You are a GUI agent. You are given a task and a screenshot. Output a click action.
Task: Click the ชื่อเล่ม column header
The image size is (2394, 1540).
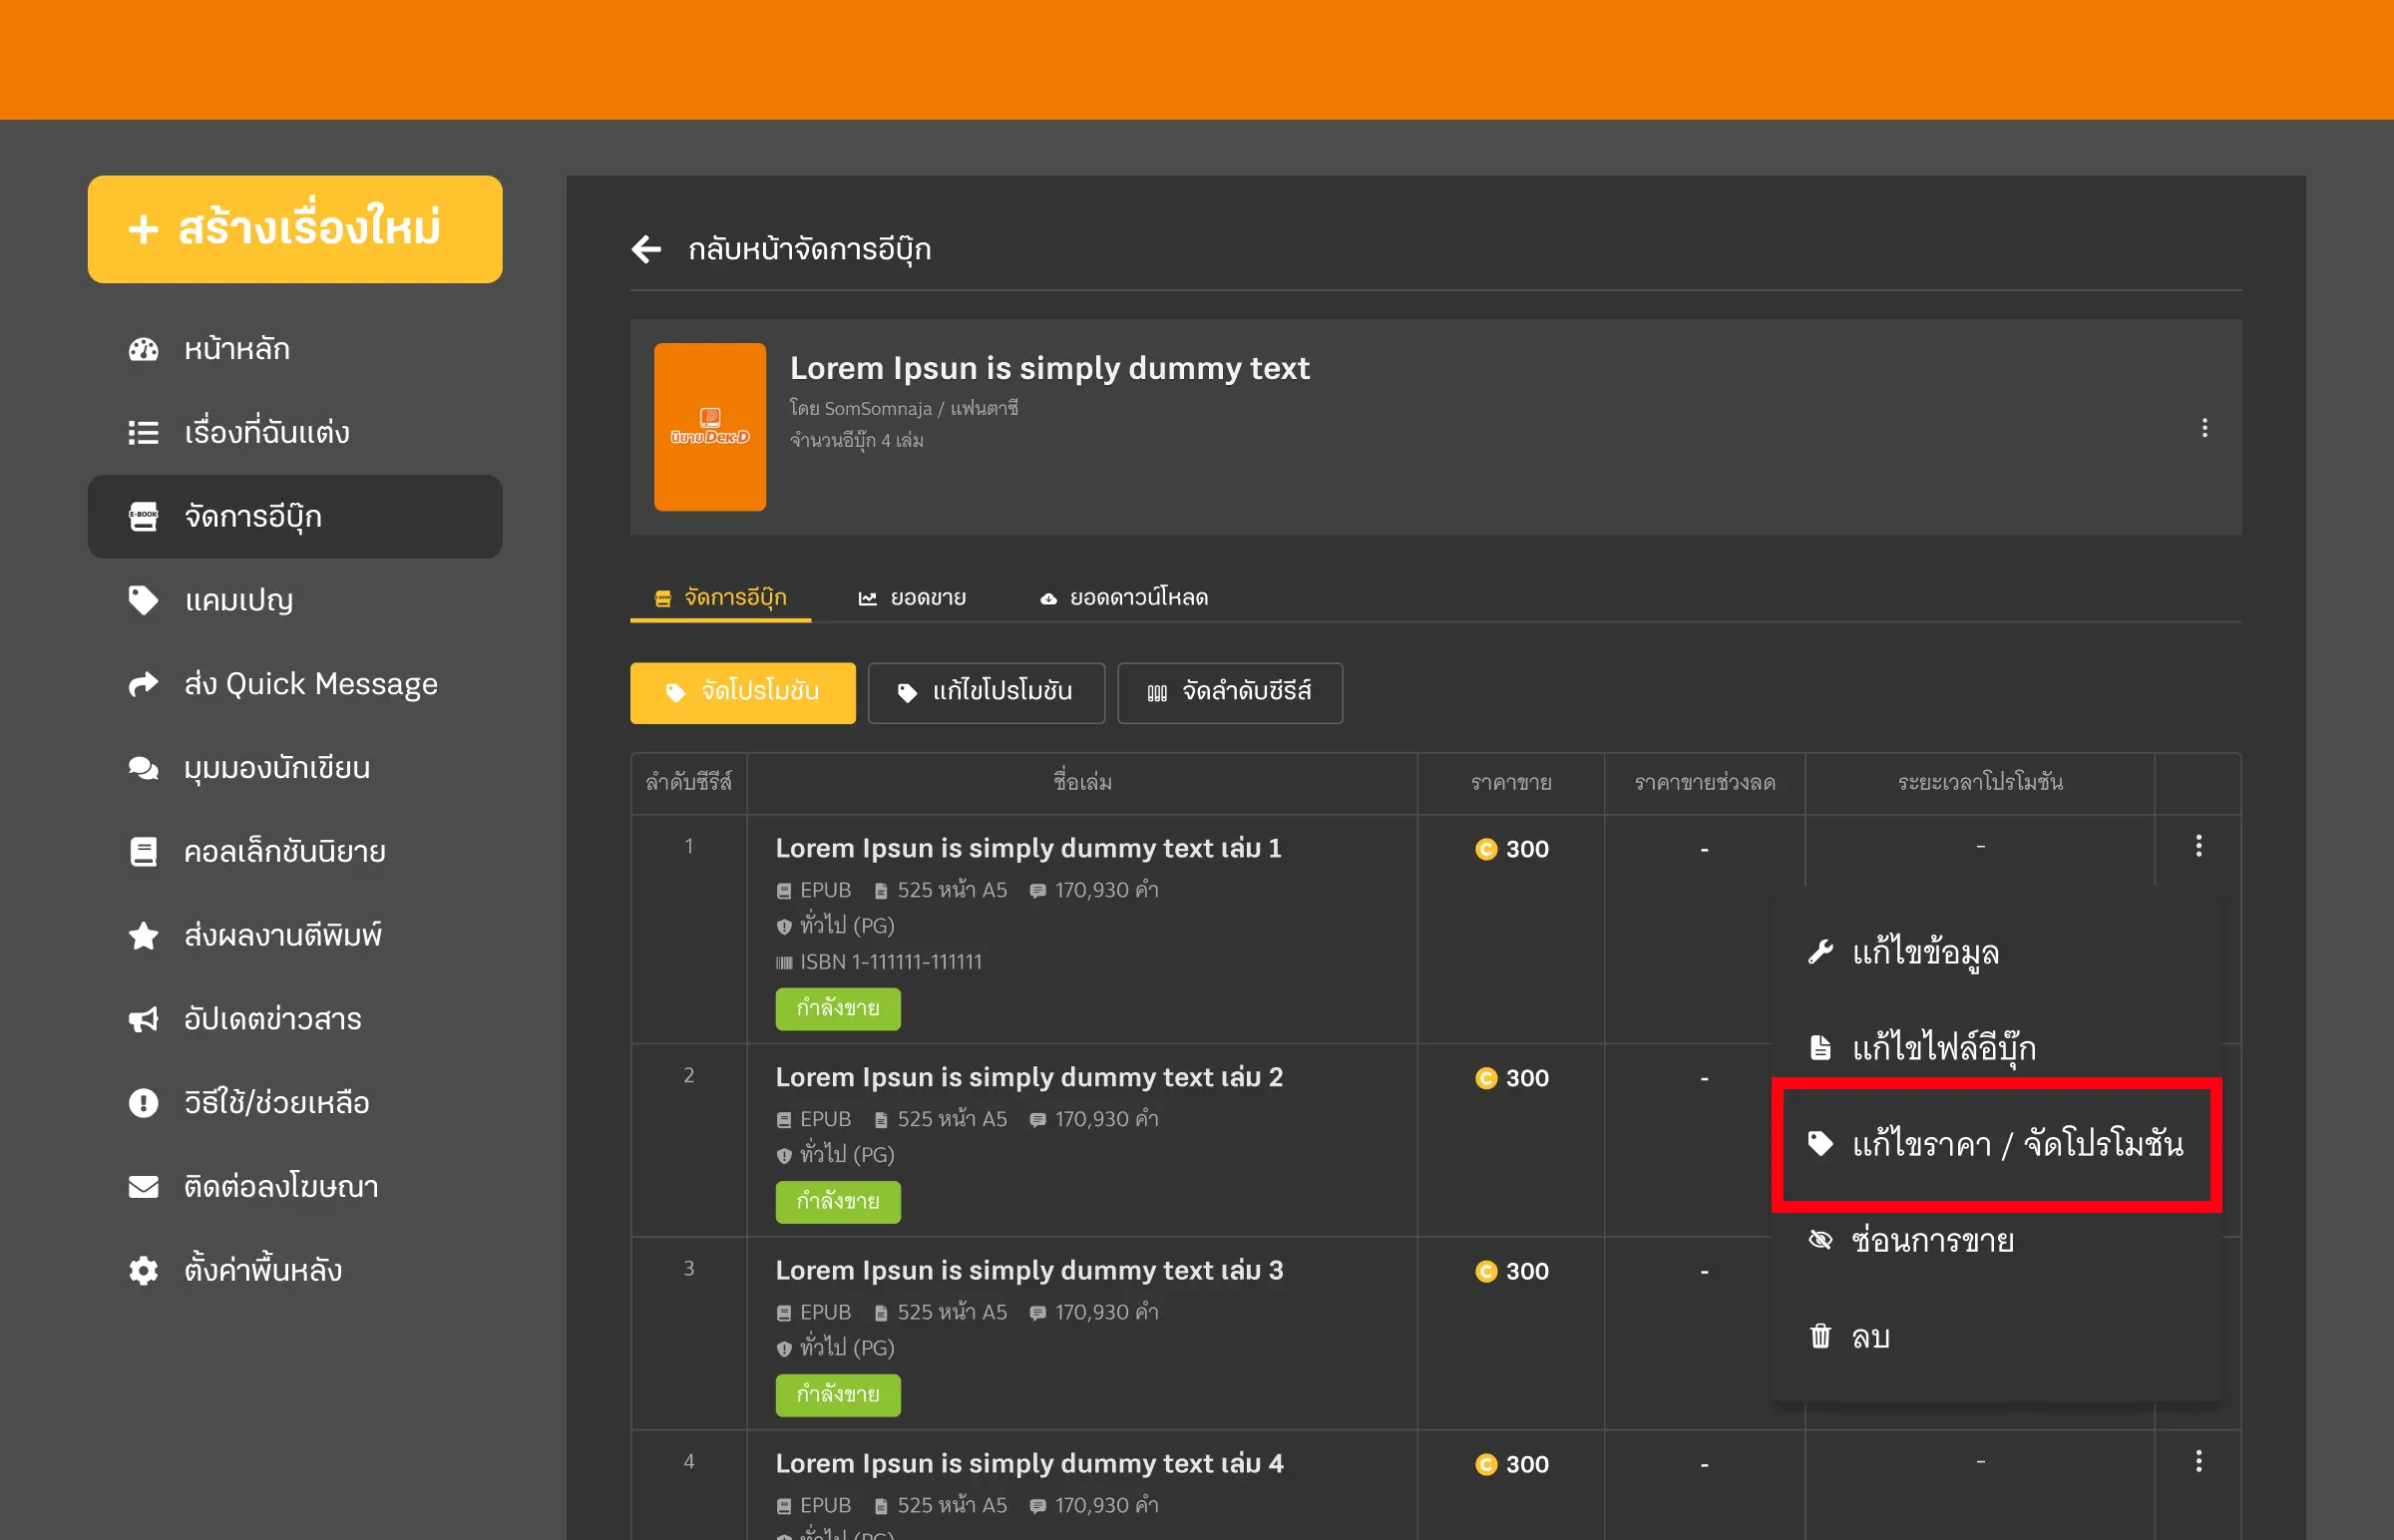pyautogui.click(x=1082, y=782)
